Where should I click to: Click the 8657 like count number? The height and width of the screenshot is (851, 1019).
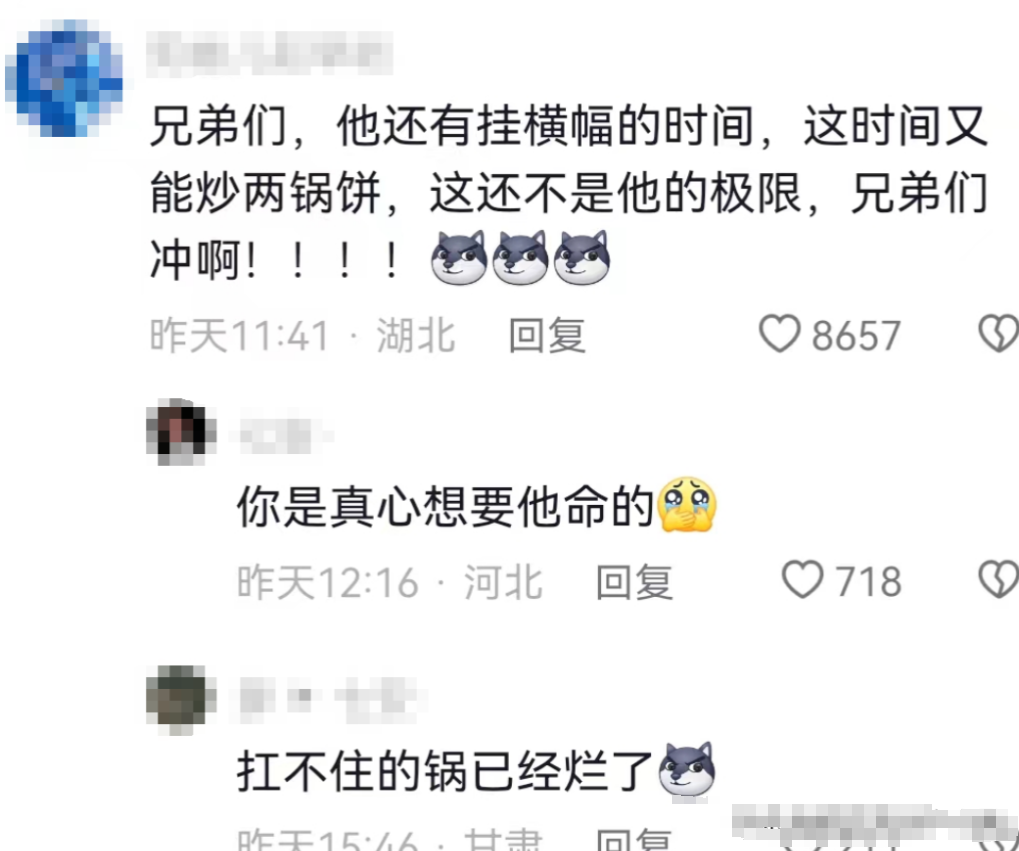[x=856, y=335]
